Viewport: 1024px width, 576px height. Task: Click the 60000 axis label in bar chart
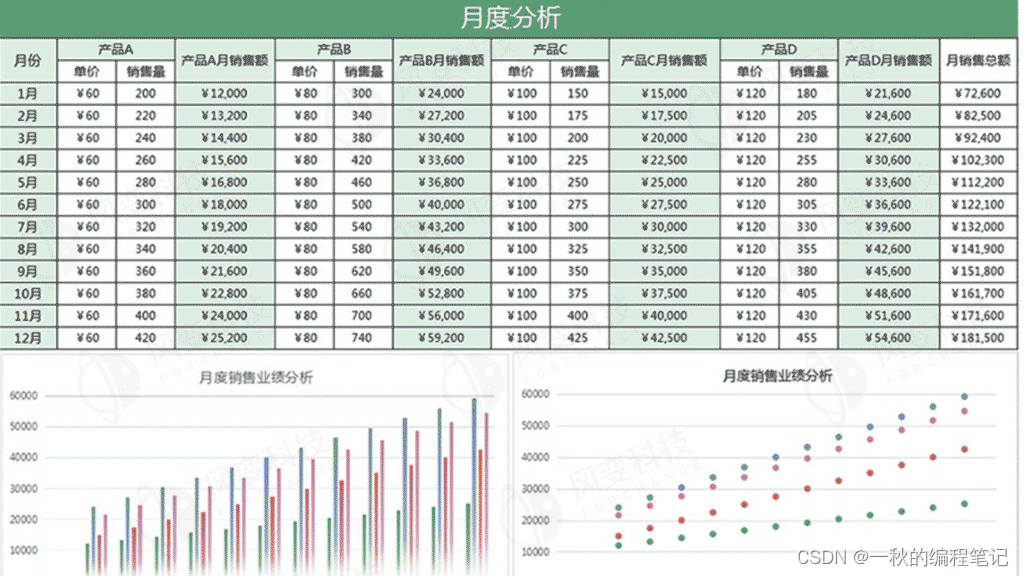point(24,396)
